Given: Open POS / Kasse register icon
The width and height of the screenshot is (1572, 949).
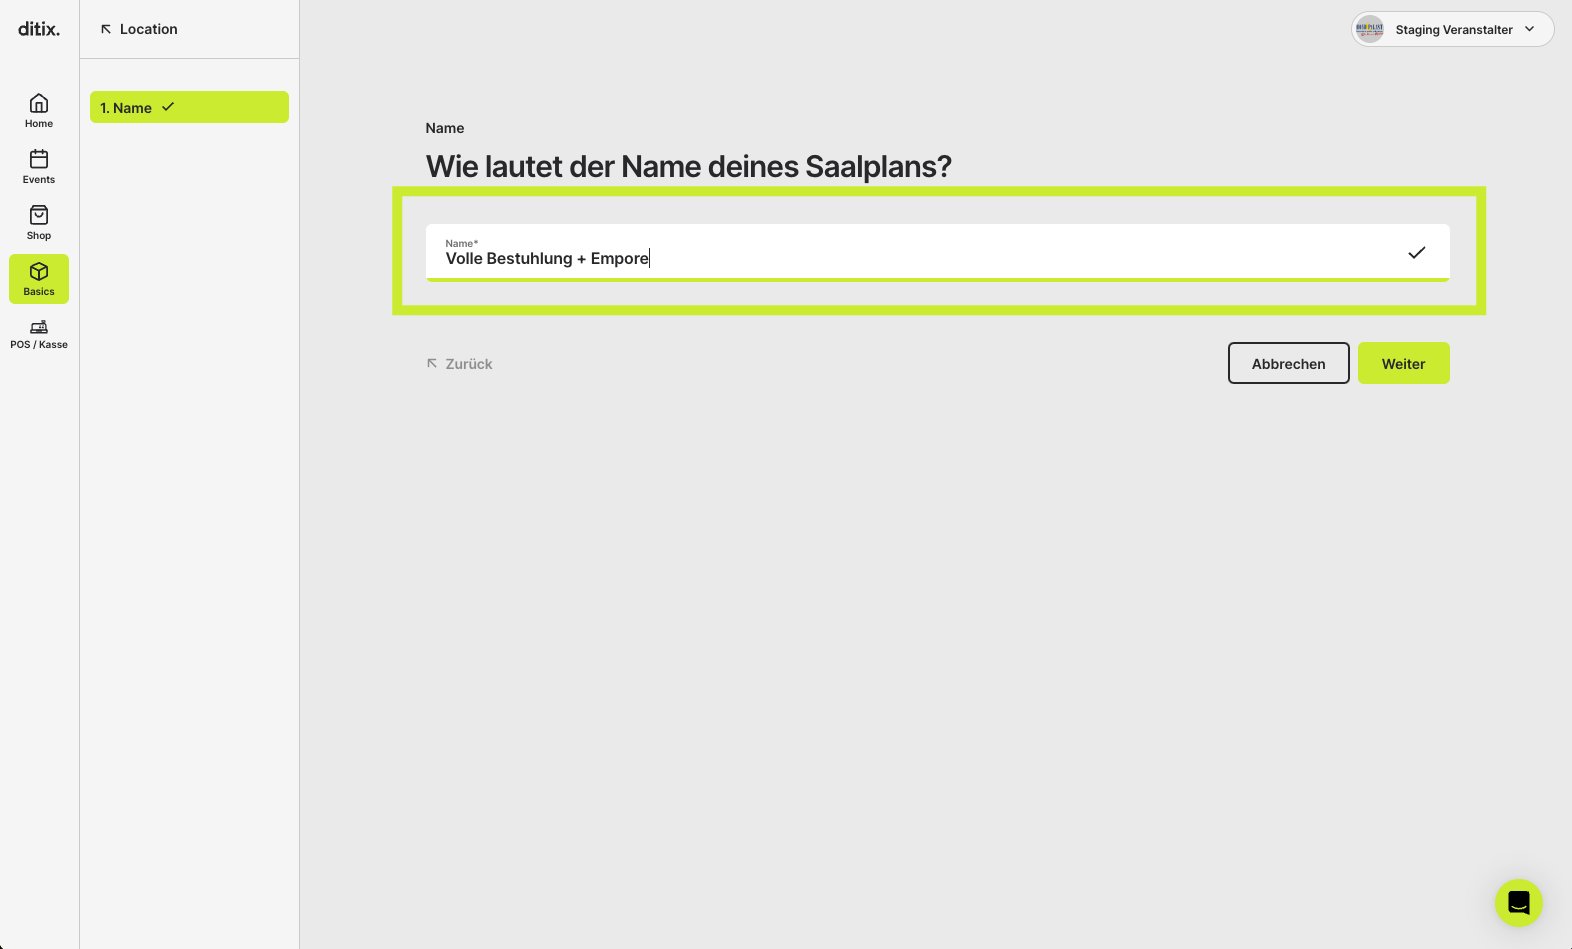Looking at the screenshot, I should click(x=39, y=327).
